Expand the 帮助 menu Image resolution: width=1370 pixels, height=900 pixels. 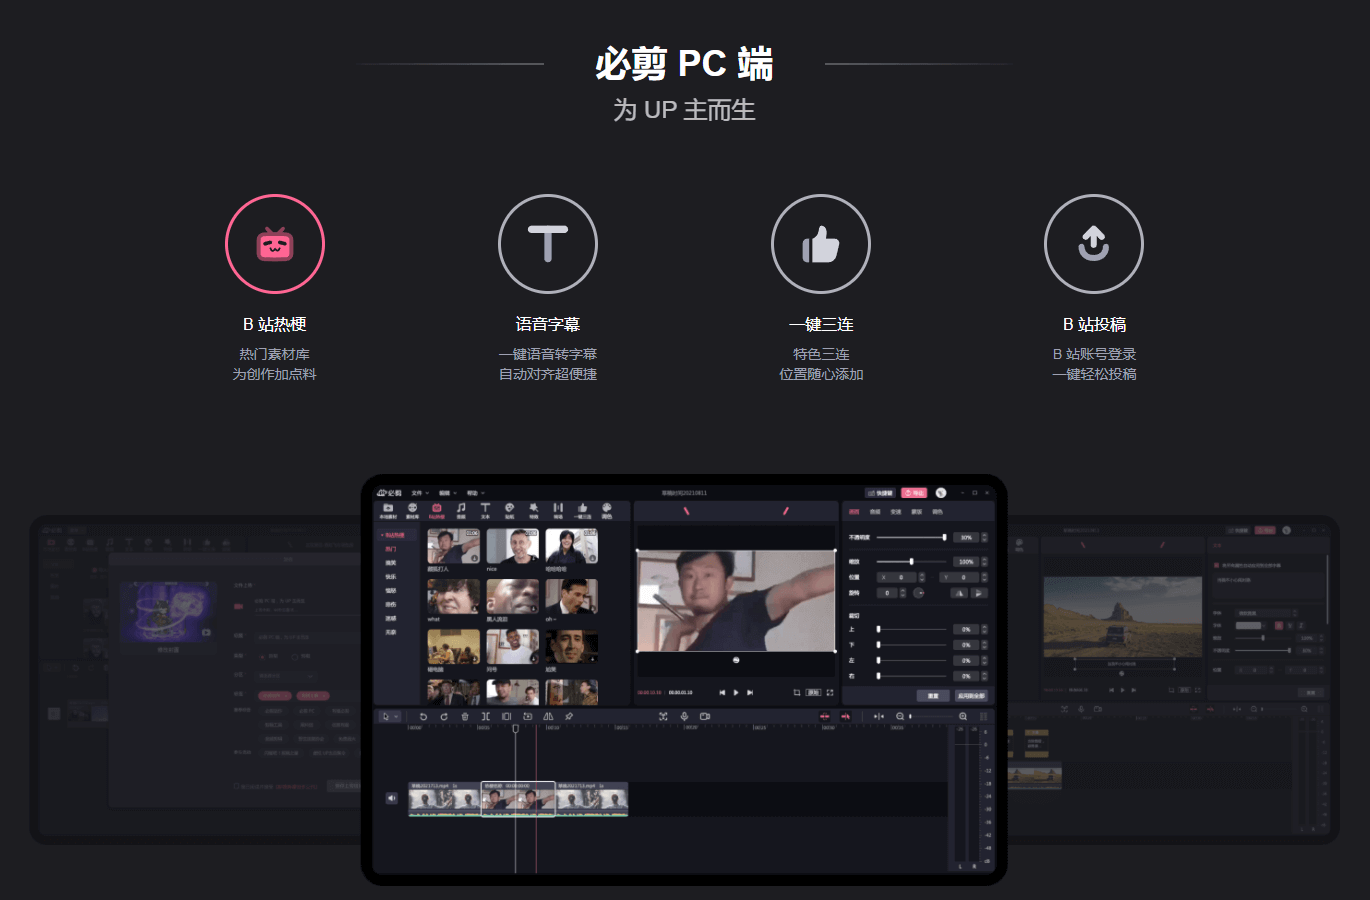(472, 493)
